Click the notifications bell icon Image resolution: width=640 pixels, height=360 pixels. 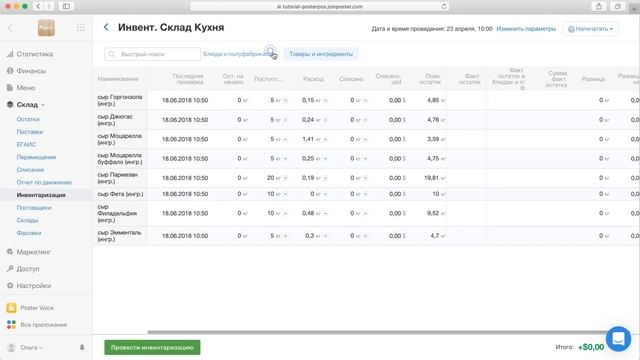(x=82, y=347)
